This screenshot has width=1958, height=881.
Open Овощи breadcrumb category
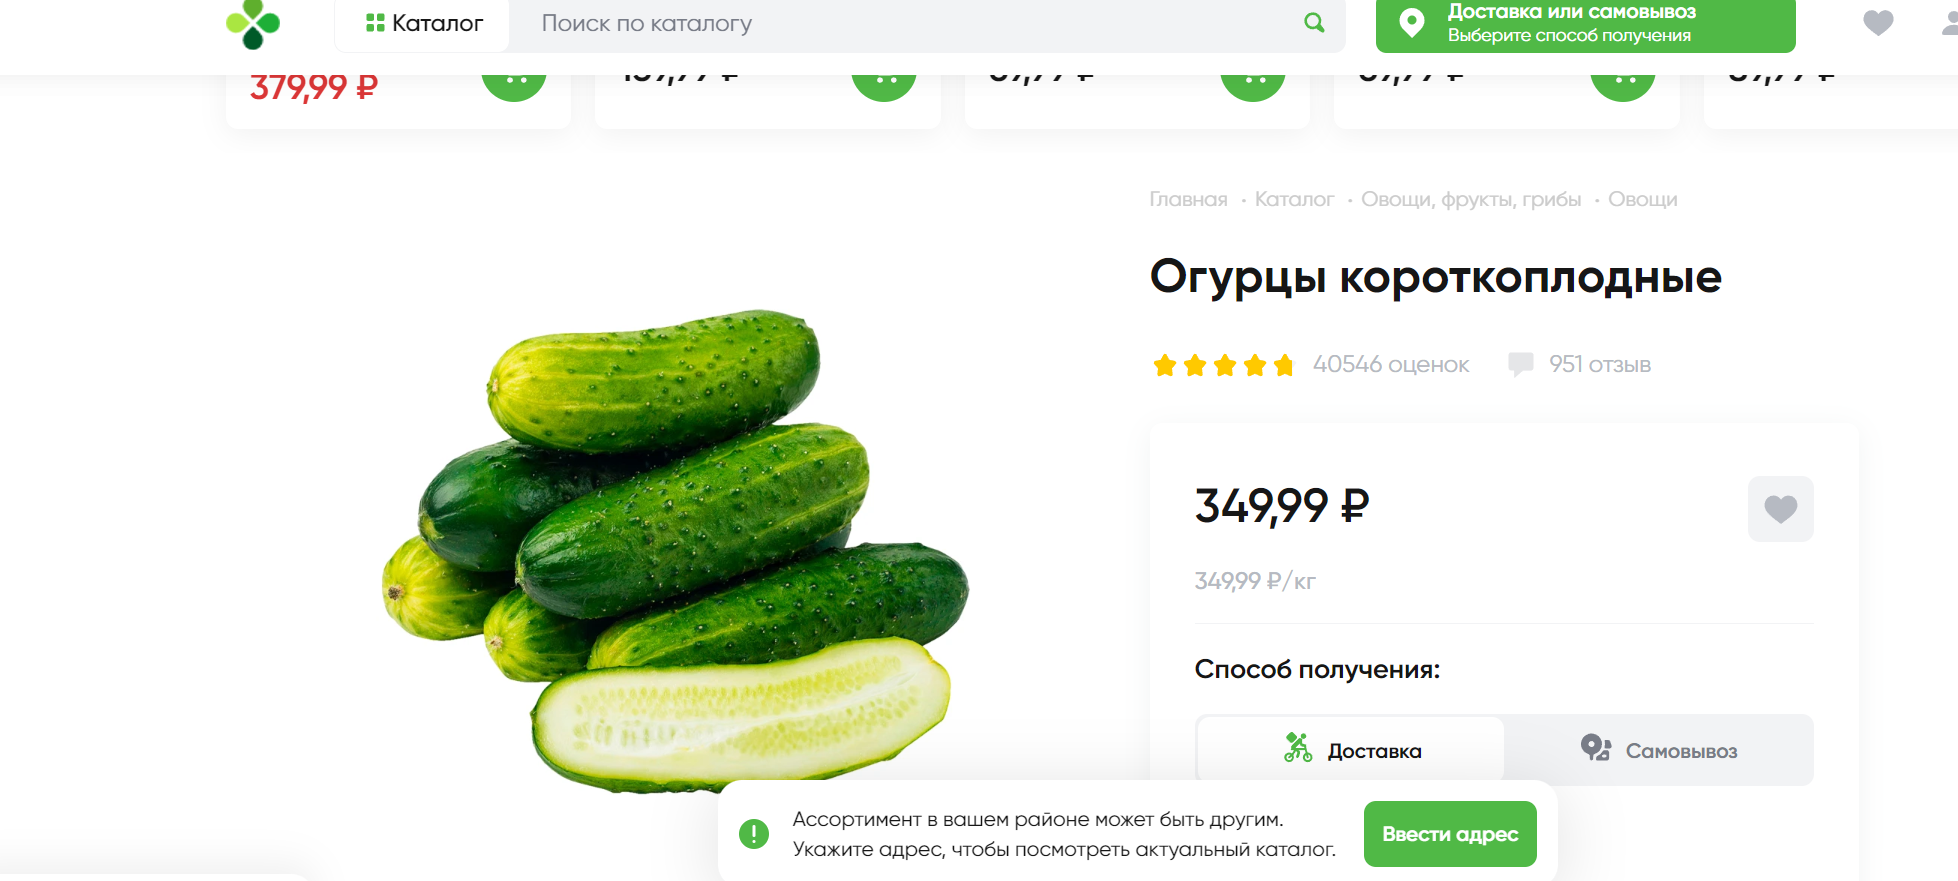point(1642,199)
